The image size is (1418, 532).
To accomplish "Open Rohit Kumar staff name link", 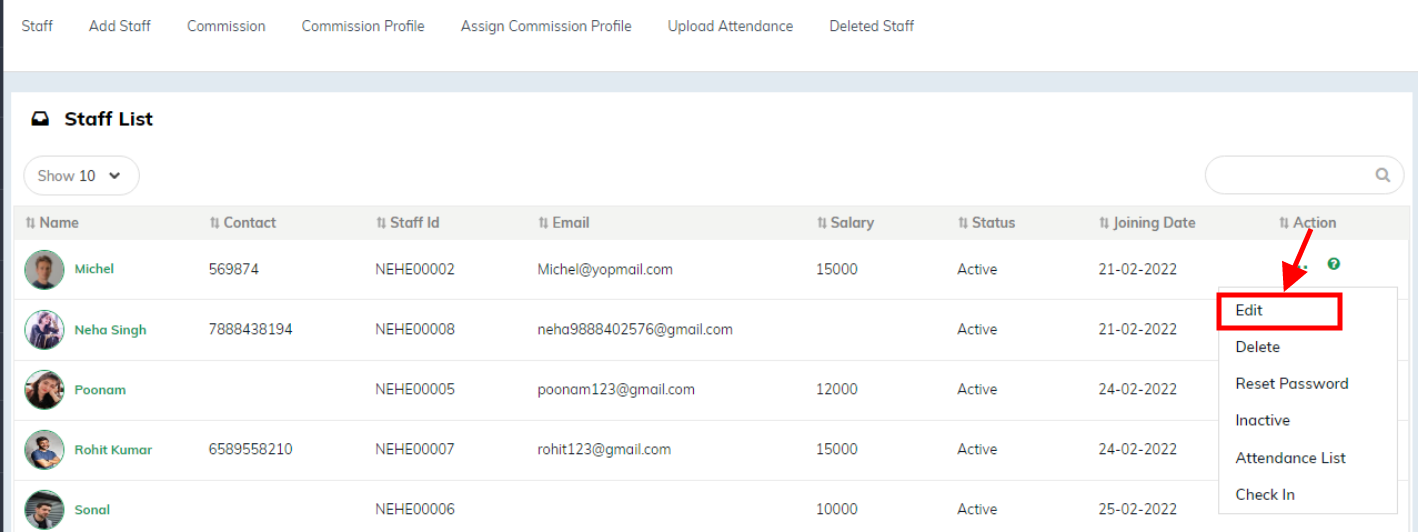I will (x=113, y=450).
